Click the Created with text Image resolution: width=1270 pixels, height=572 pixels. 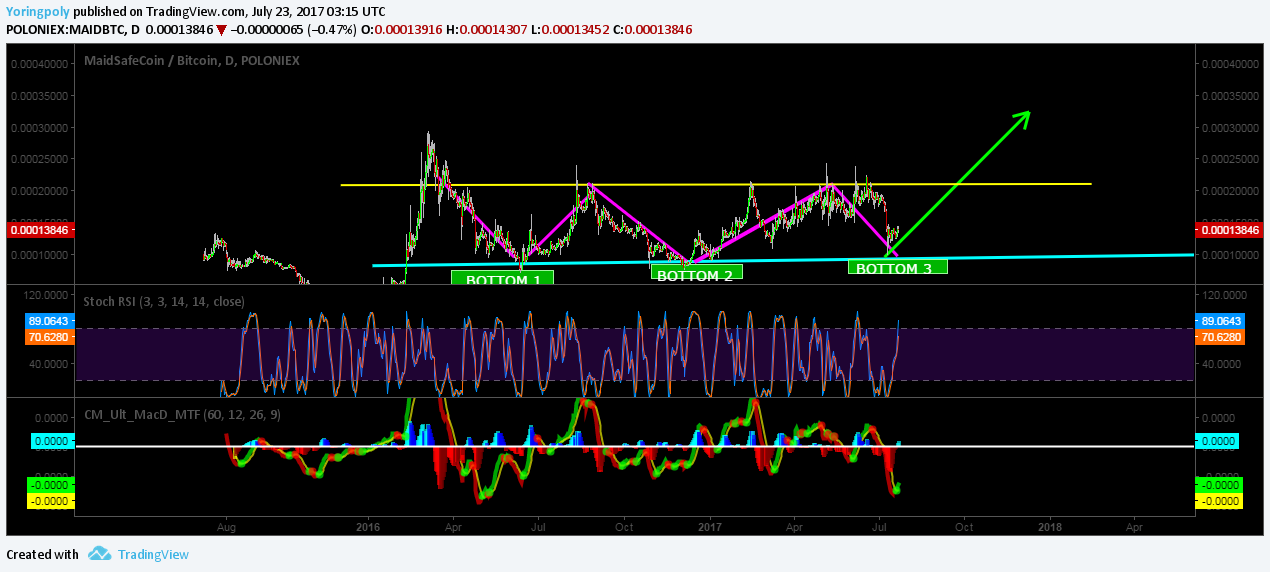click(x=42, y=554)
